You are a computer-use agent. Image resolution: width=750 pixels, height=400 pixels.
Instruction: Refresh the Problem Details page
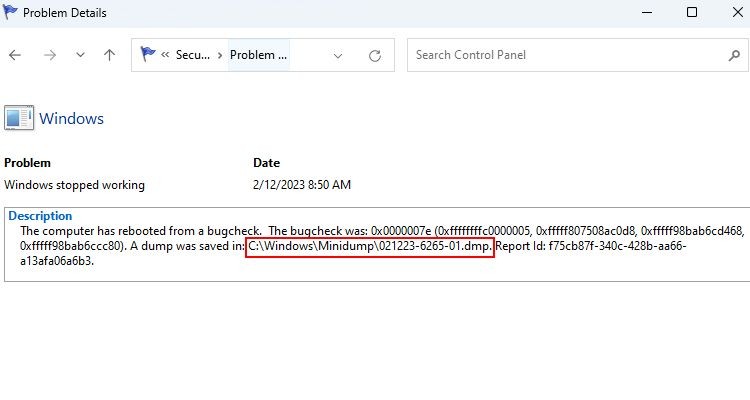click(375, 56)
